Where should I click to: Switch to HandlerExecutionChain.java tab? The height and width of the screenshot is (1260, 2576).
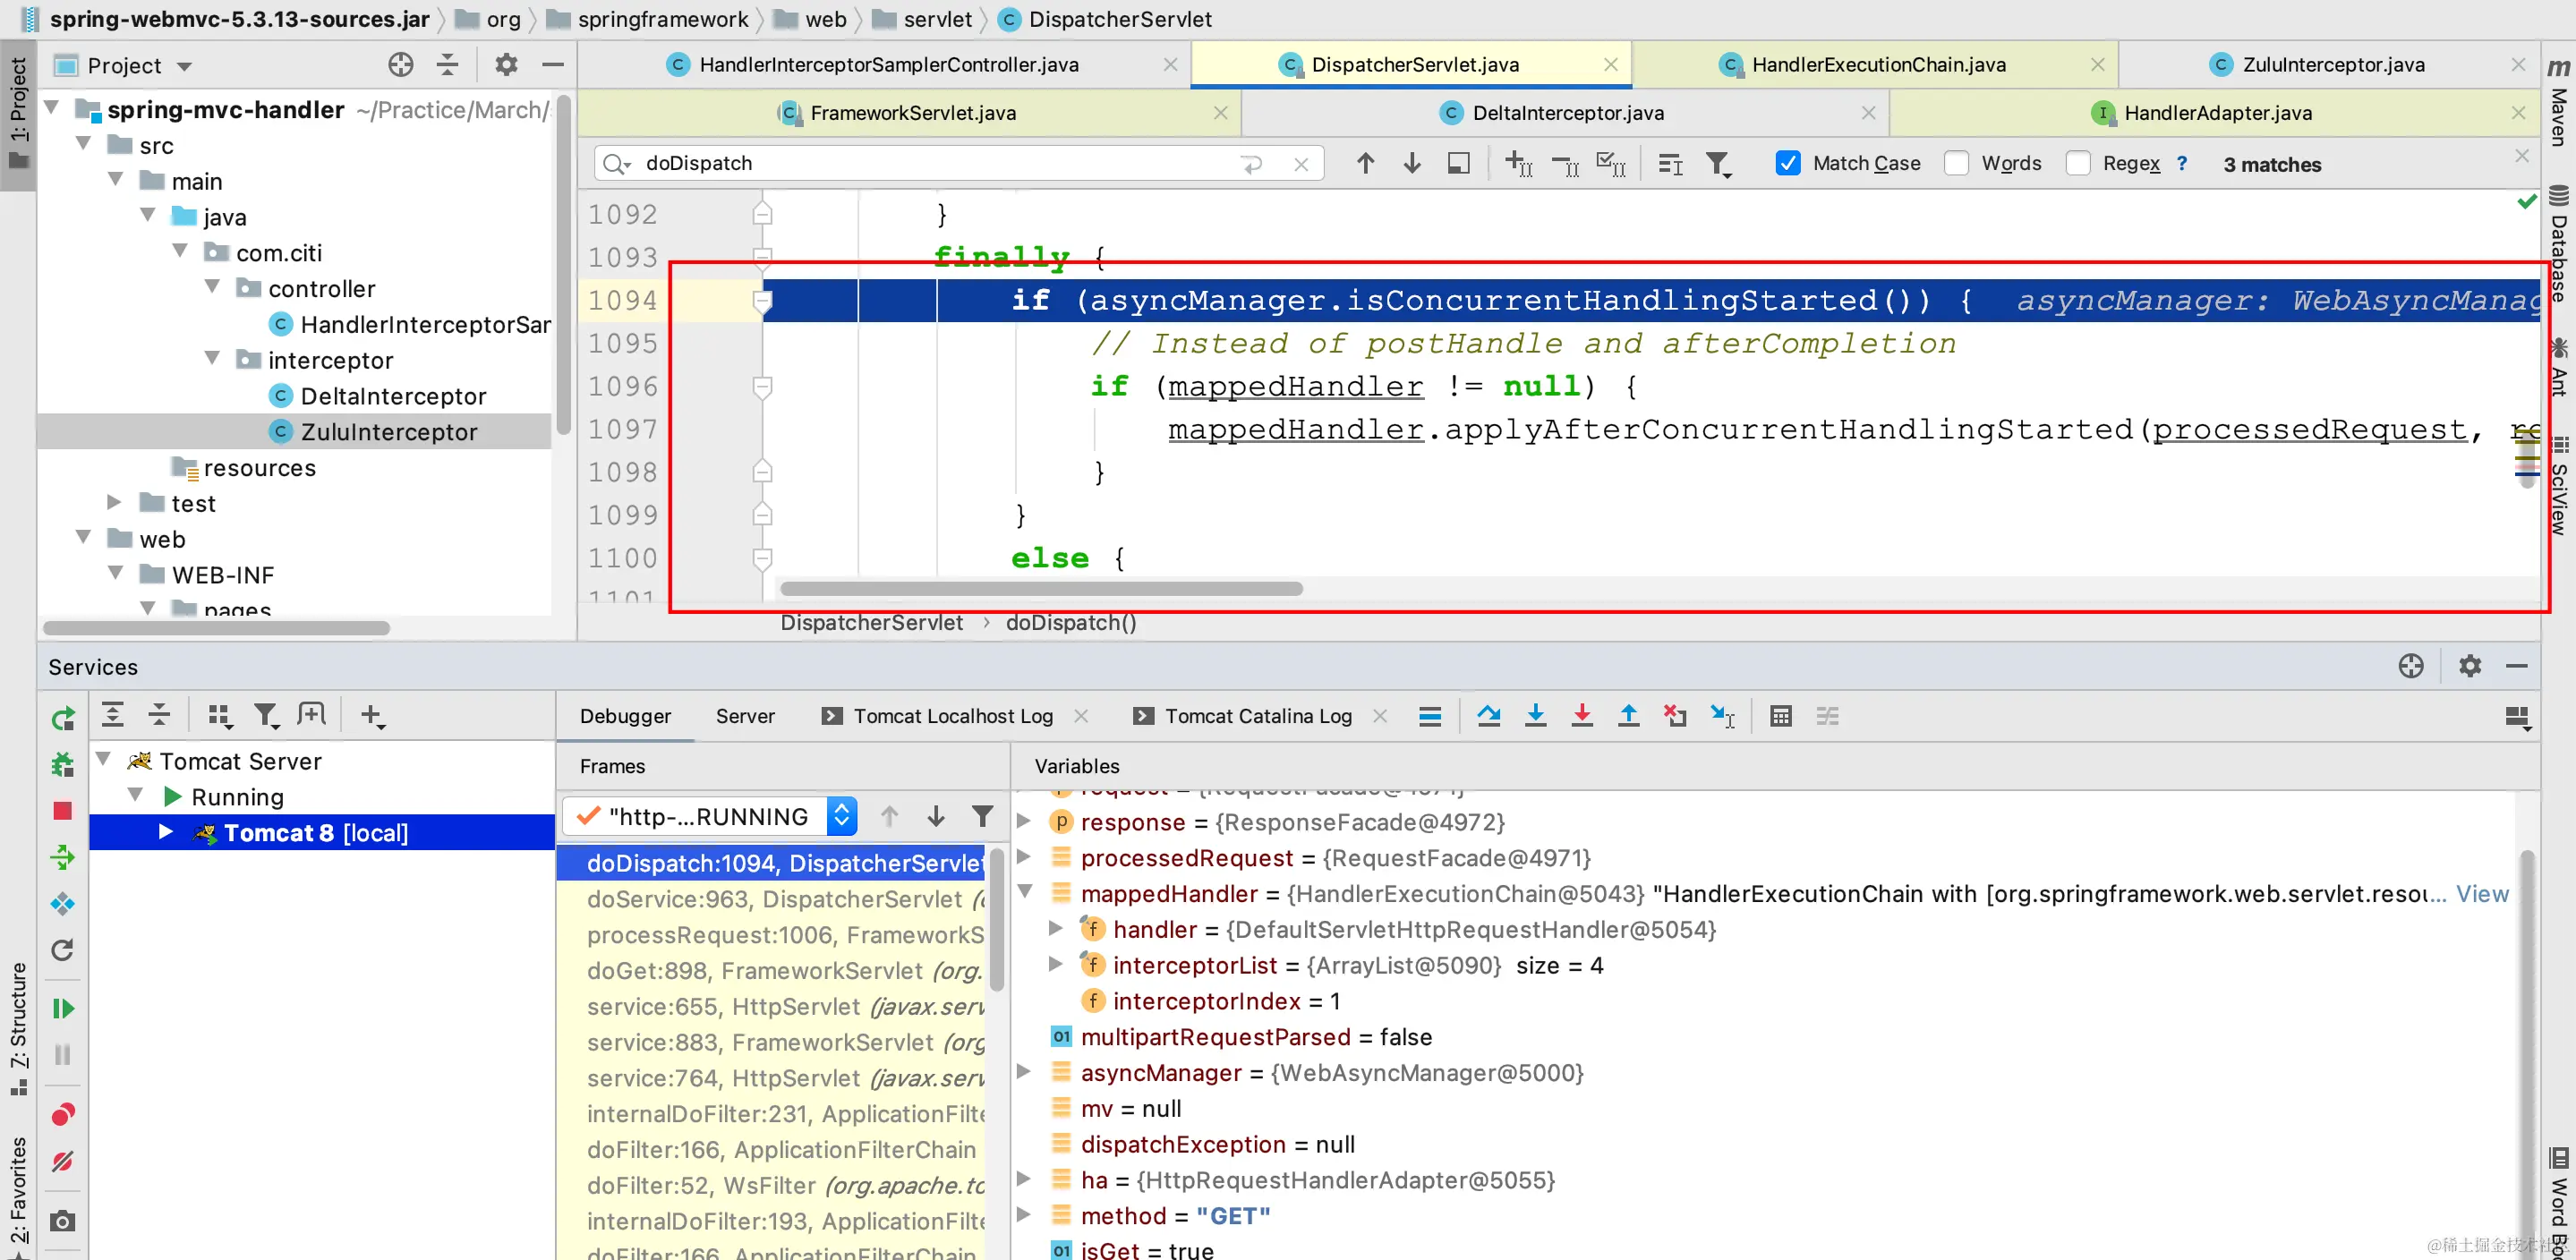point(1878,65)
